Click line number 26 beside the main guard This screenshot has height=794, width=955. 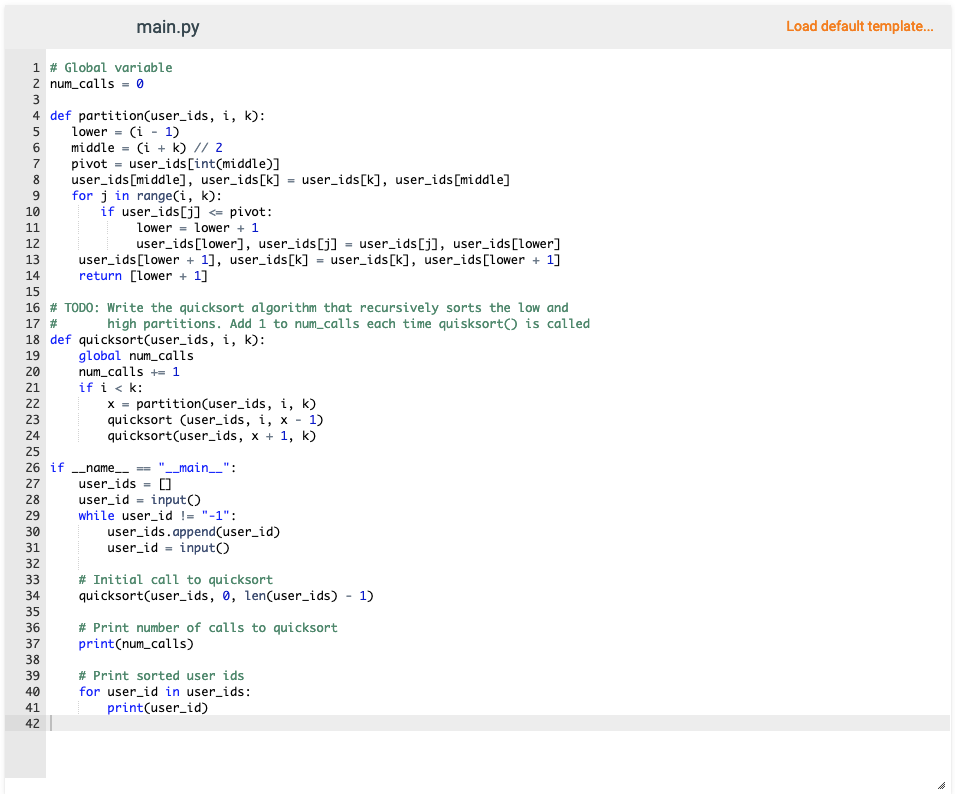(33, 467)
